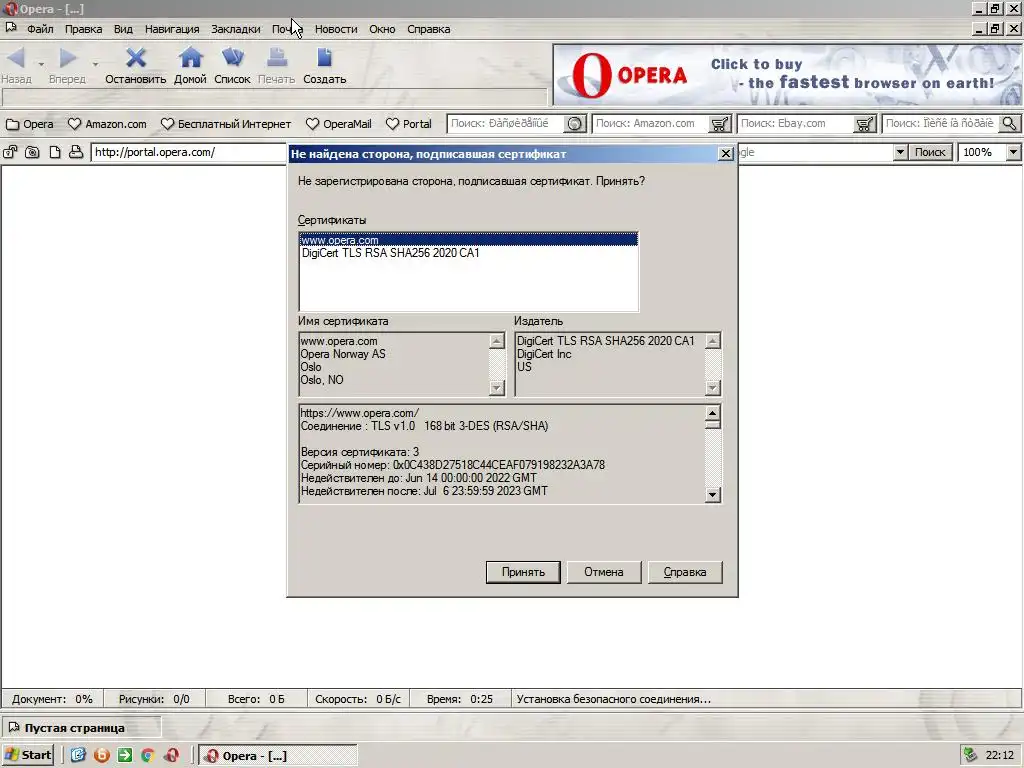Screen dimensions: 1024x768
Task: Click the Поиск search button
Action: click(x=930, y=152)
